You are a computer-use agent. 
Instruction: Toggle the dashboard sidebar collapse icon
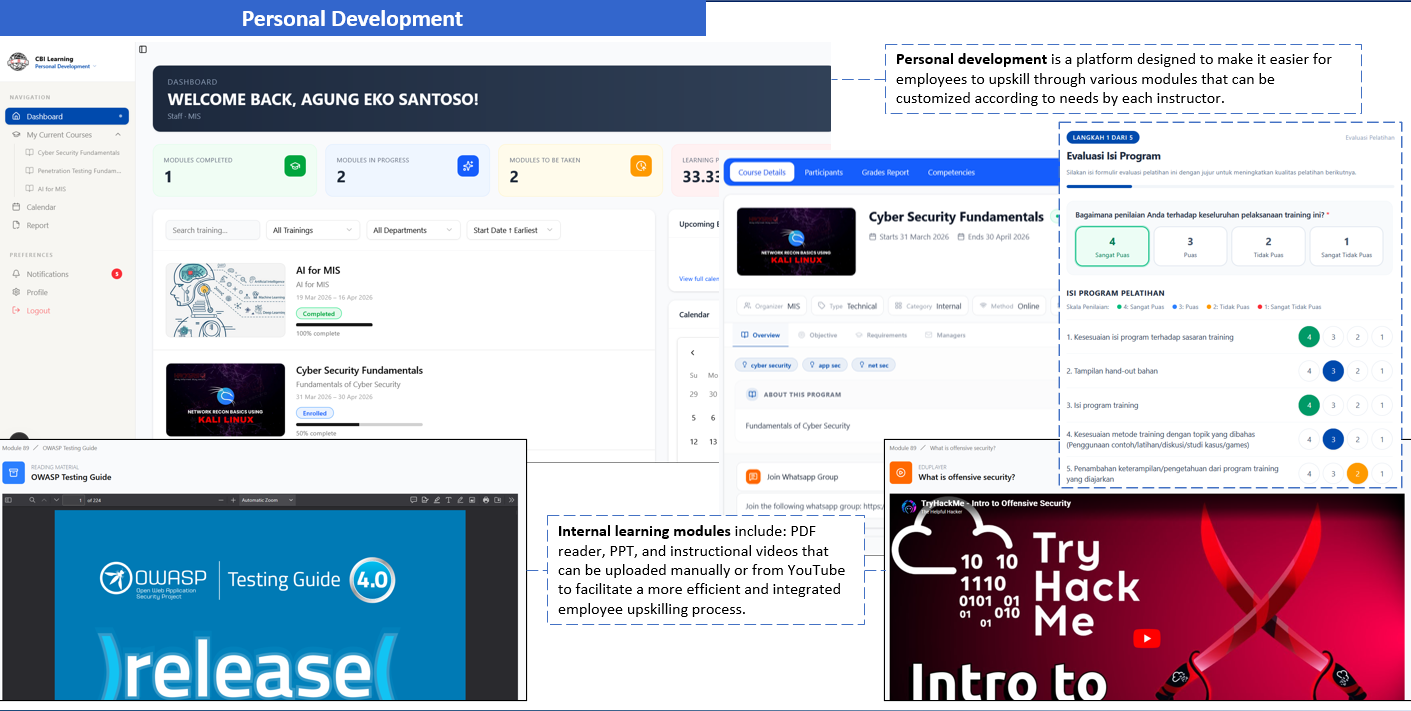pyautogui.click(x=143, y=49)
